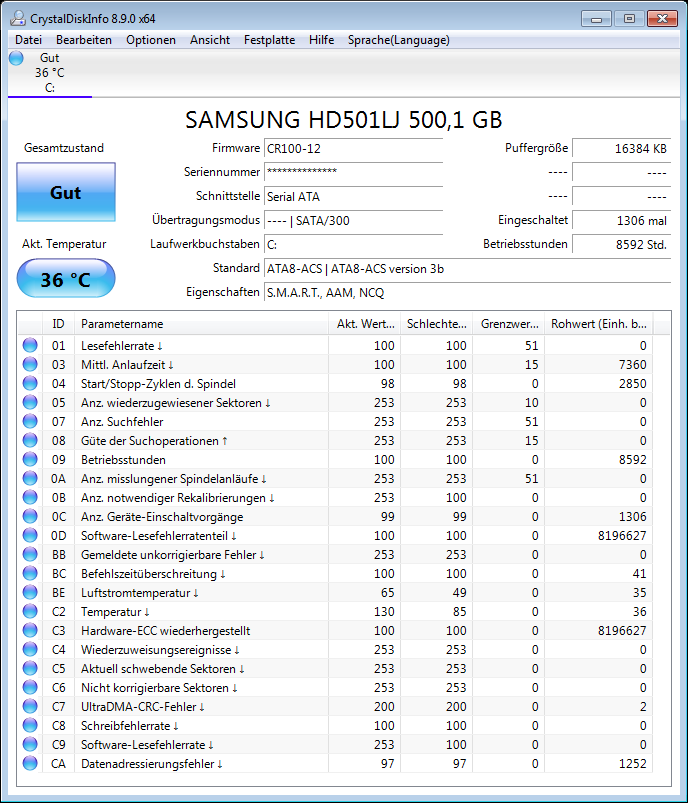The height and width of the screenshot is (803, 688).
Task: Click raw value 8196627 in row 0D
Action: click(x=622, y=535)
